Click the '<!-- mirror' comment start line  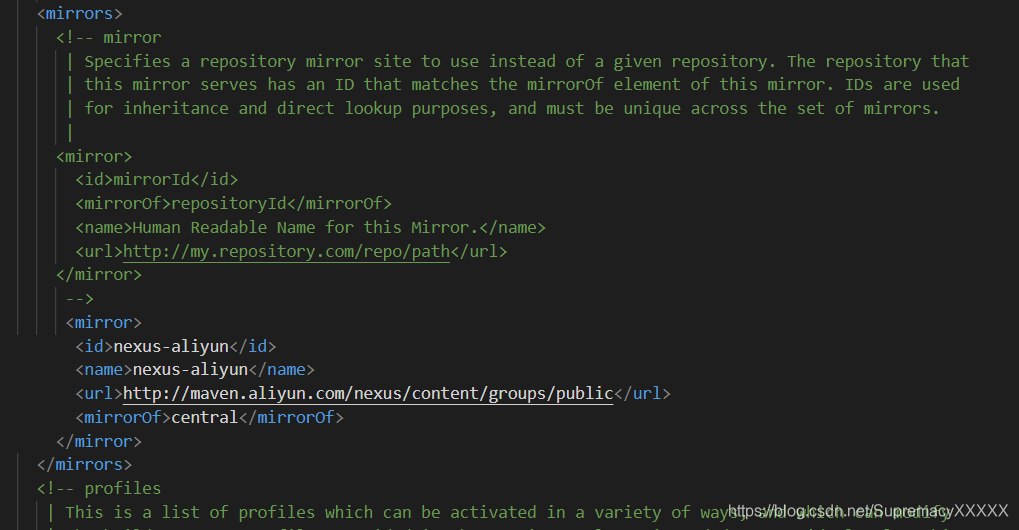tap(109, 38)
